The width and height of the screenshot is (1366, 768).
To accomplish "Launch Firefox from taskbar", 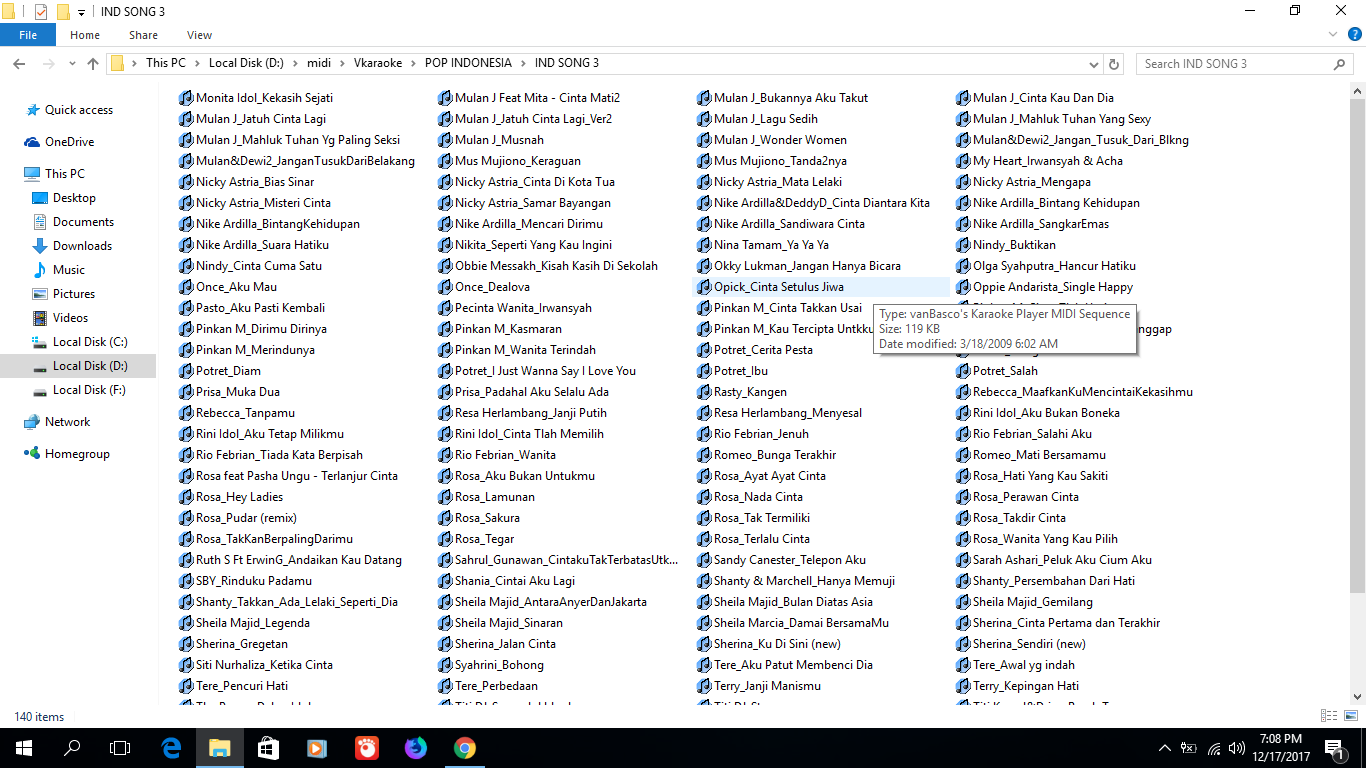I will pyautogui.click(x=415, y=747).
